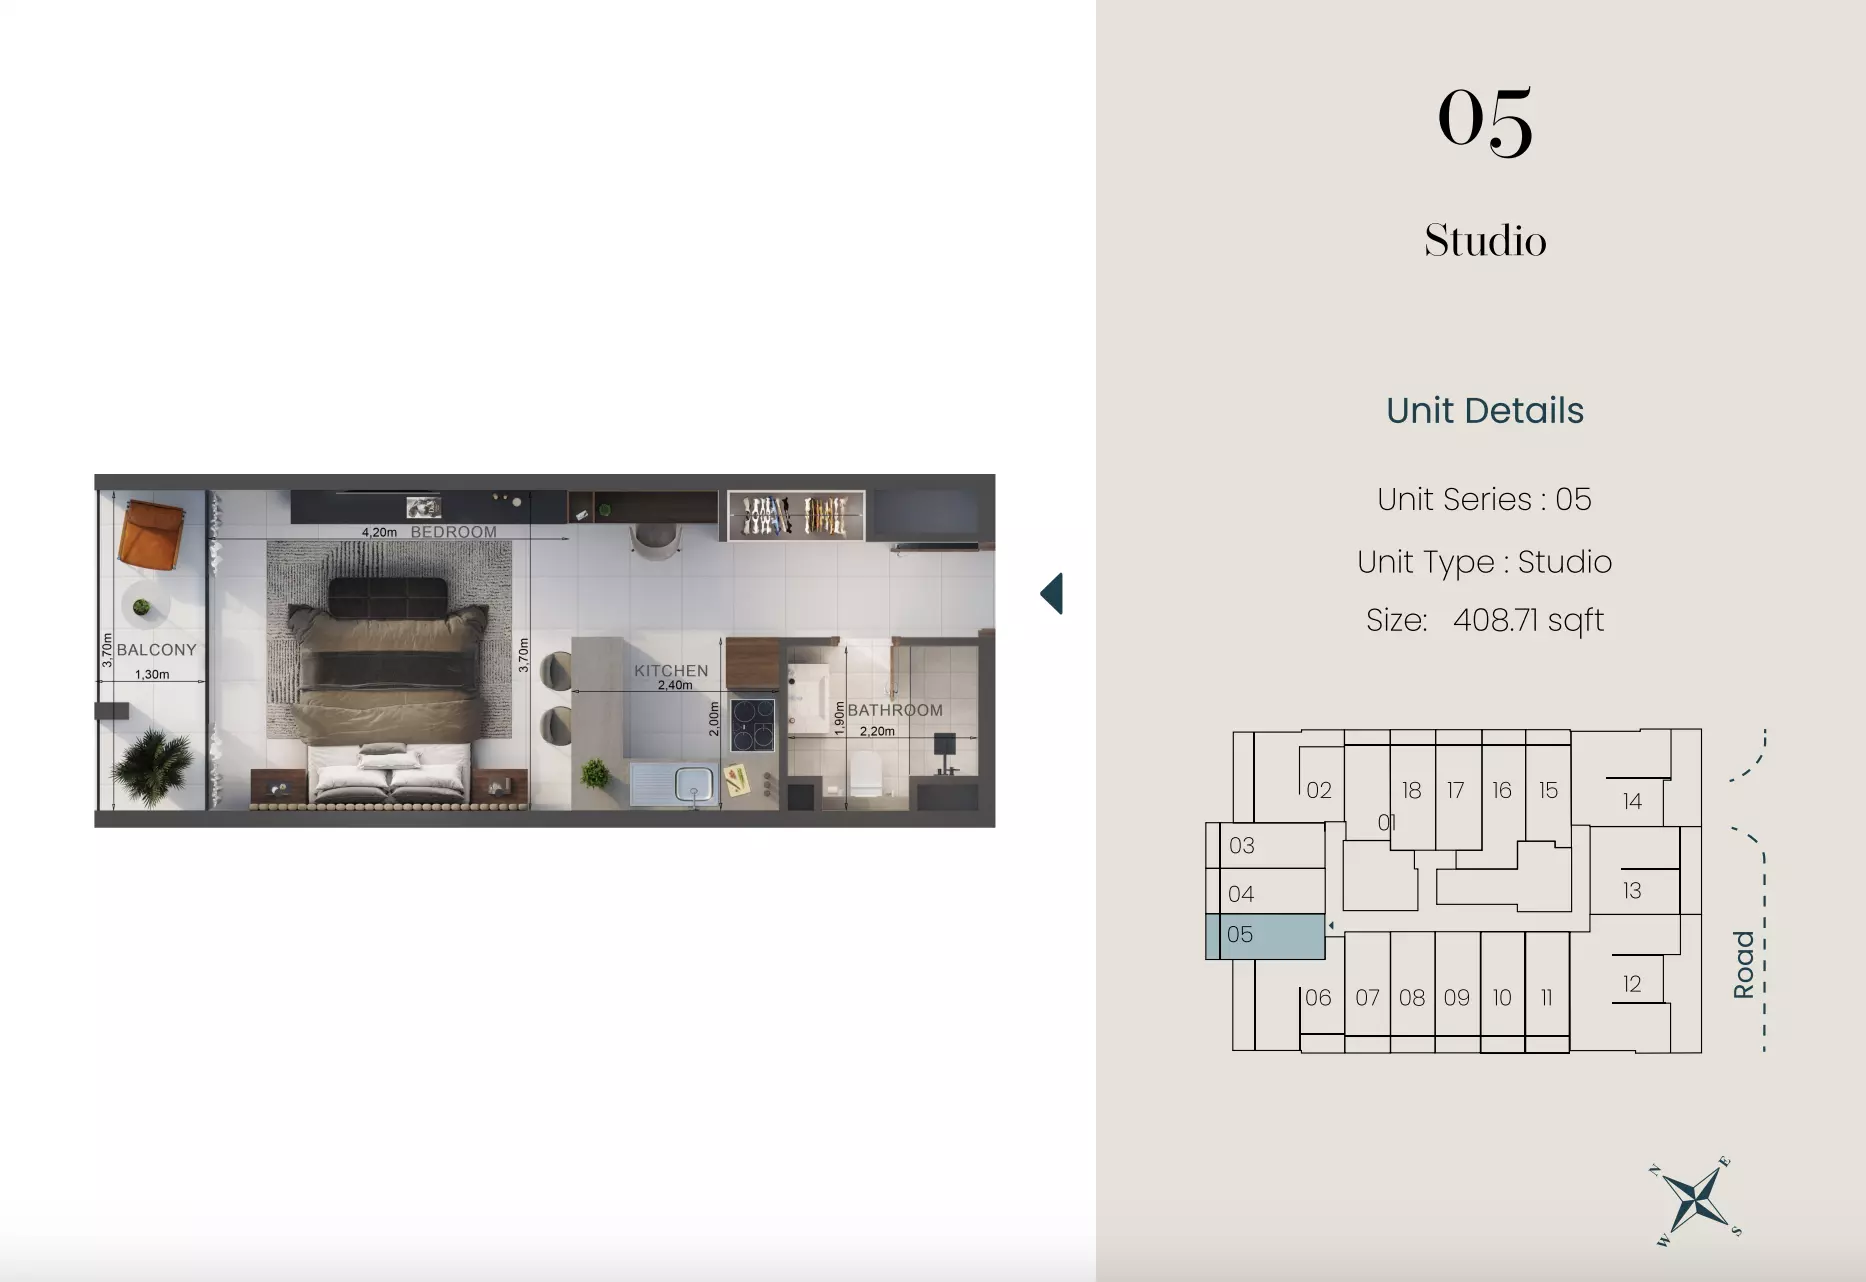The height and width of the screenshot is (1282, 1866).
Task: Pick unit 18 on the key plan
Action: click(x=1411, y=790)
